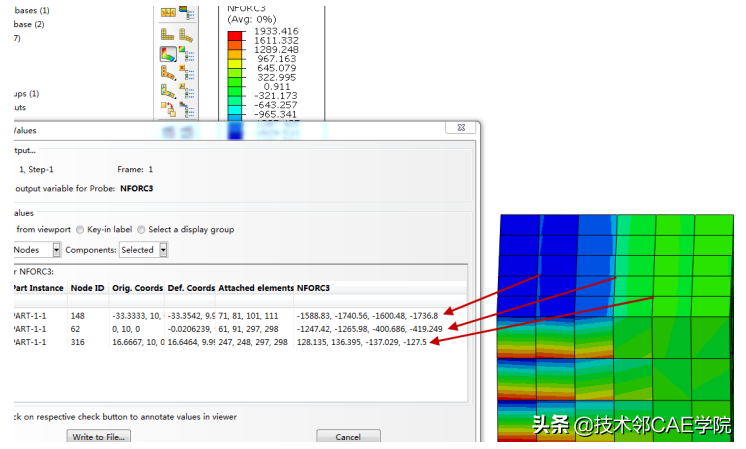Open Contour Options icon
746x449 pixels.
[187, 54]
